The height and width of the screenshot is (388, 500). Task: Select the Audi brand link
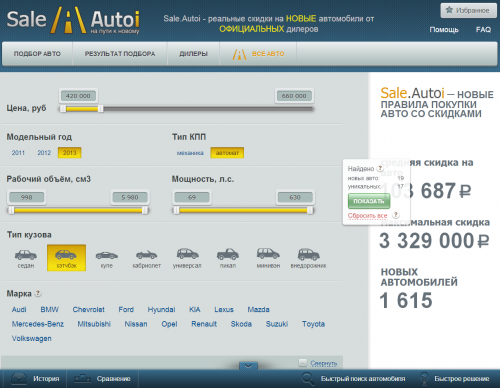tap(19, 310)
